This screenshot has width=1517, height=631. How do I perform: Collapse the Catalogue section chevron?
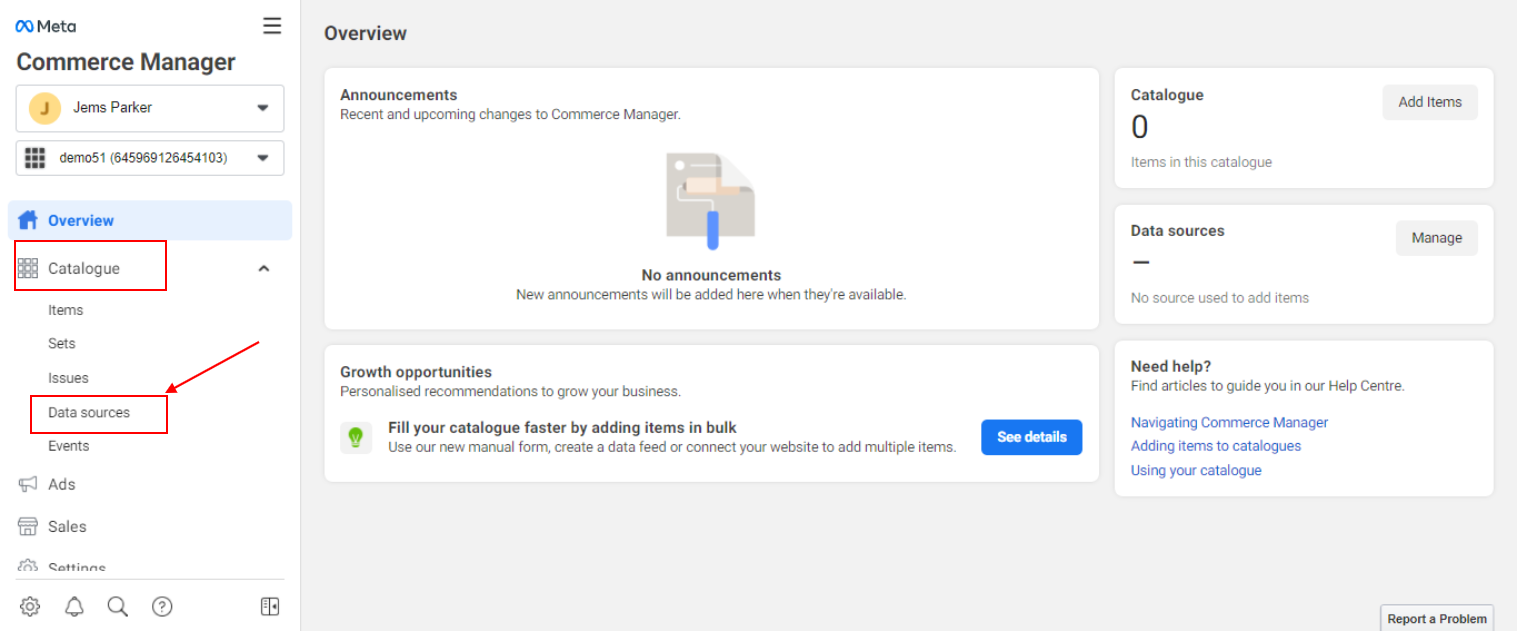(264, 268)
